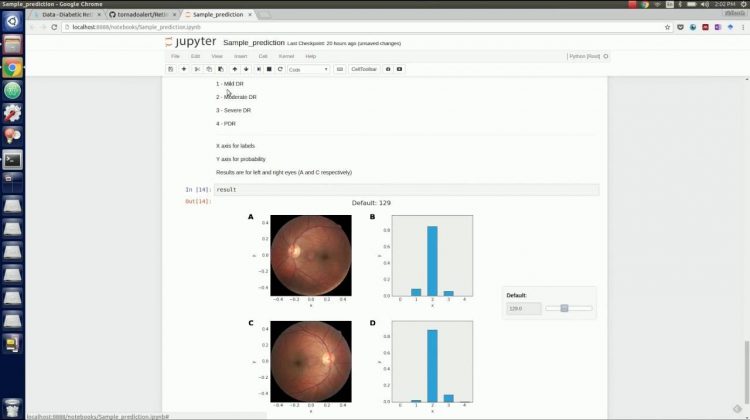Screen dimensions: 750x420
Task: Select the Sample_prediction browser tab
Action: pyautogui.click(x=218, y=15)
